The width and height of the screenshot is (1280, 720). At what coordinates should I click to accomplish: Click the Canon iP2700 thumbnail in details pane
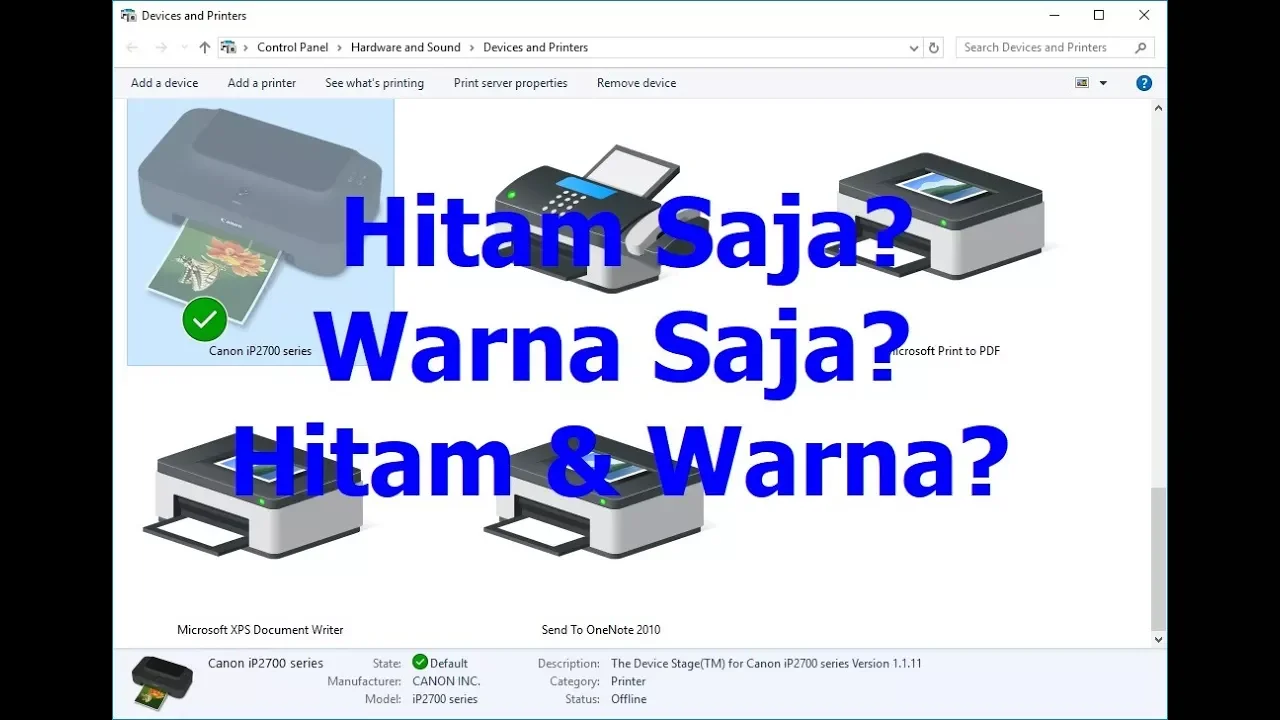pyautogui.click(x=162, y=682)
